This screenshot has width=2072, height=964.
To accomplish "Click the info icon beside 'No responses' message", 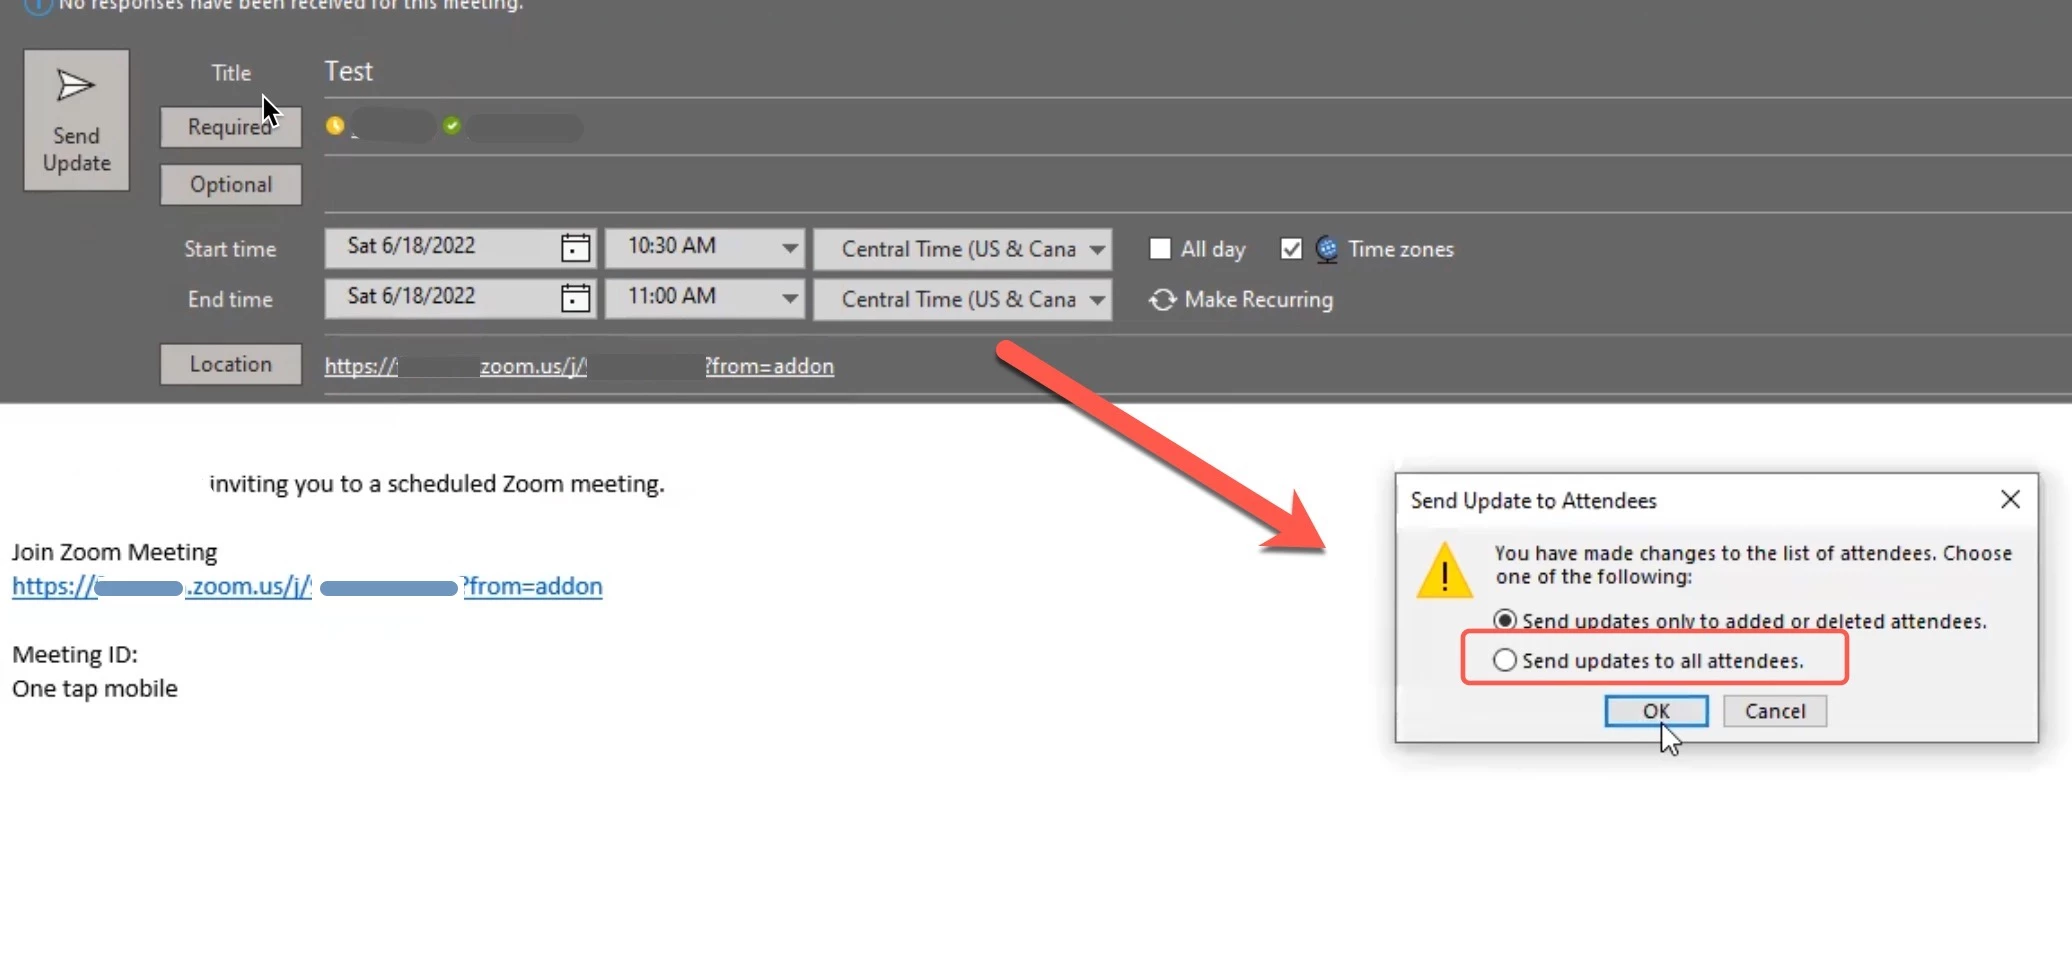I will [37, 5].
